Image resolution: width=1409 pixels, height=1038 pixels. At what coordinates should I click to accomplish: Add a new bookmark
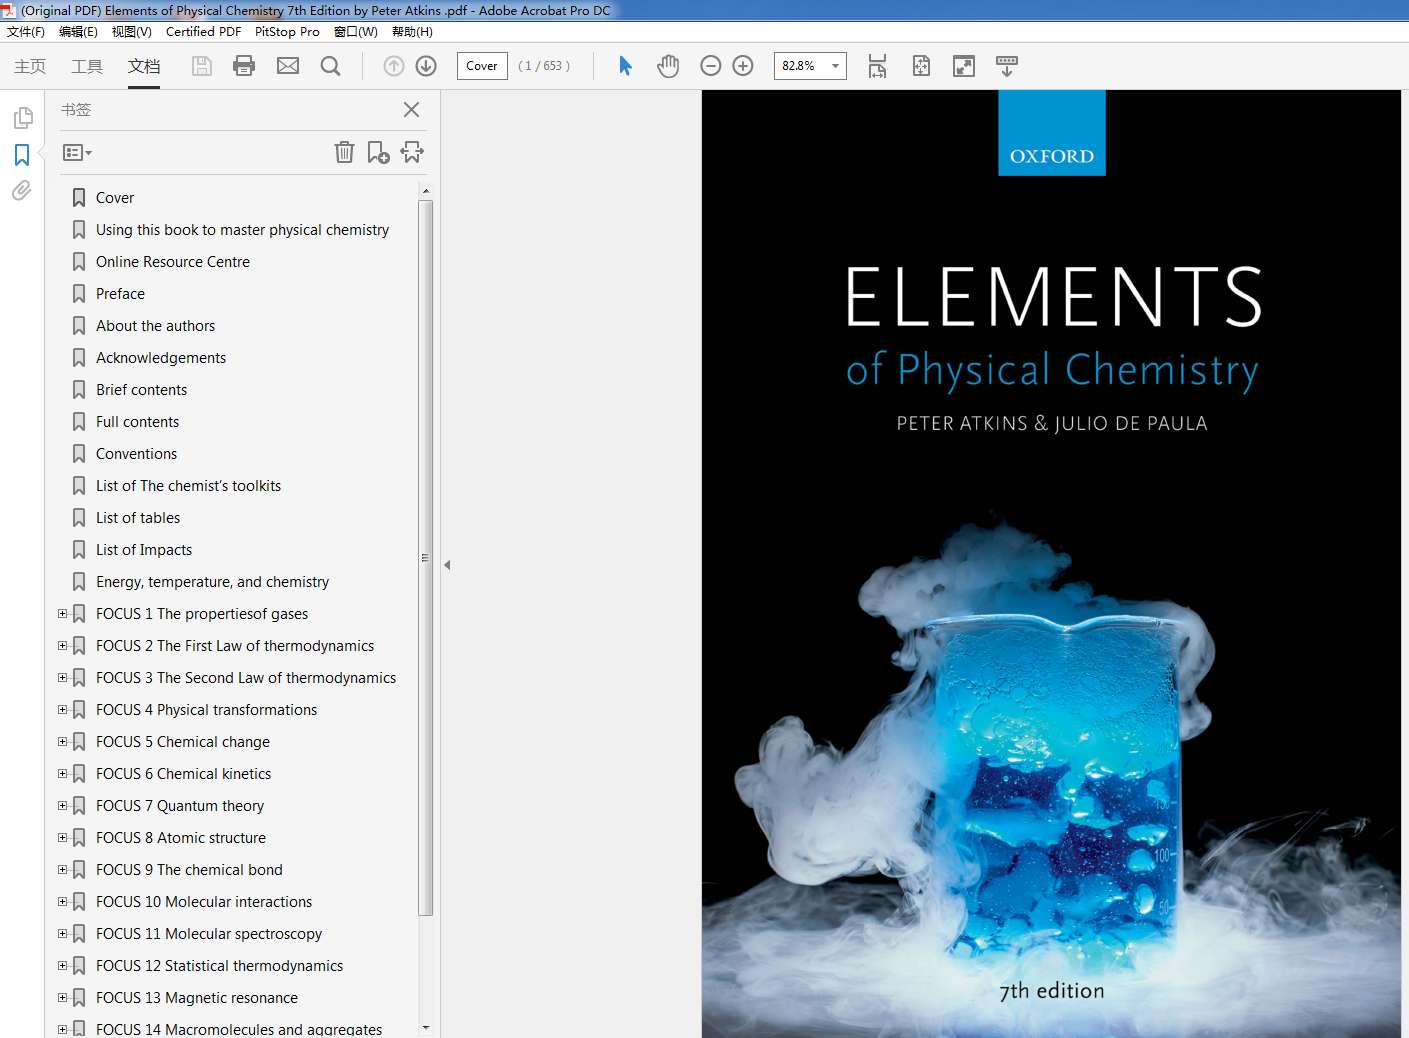[377, 152]
